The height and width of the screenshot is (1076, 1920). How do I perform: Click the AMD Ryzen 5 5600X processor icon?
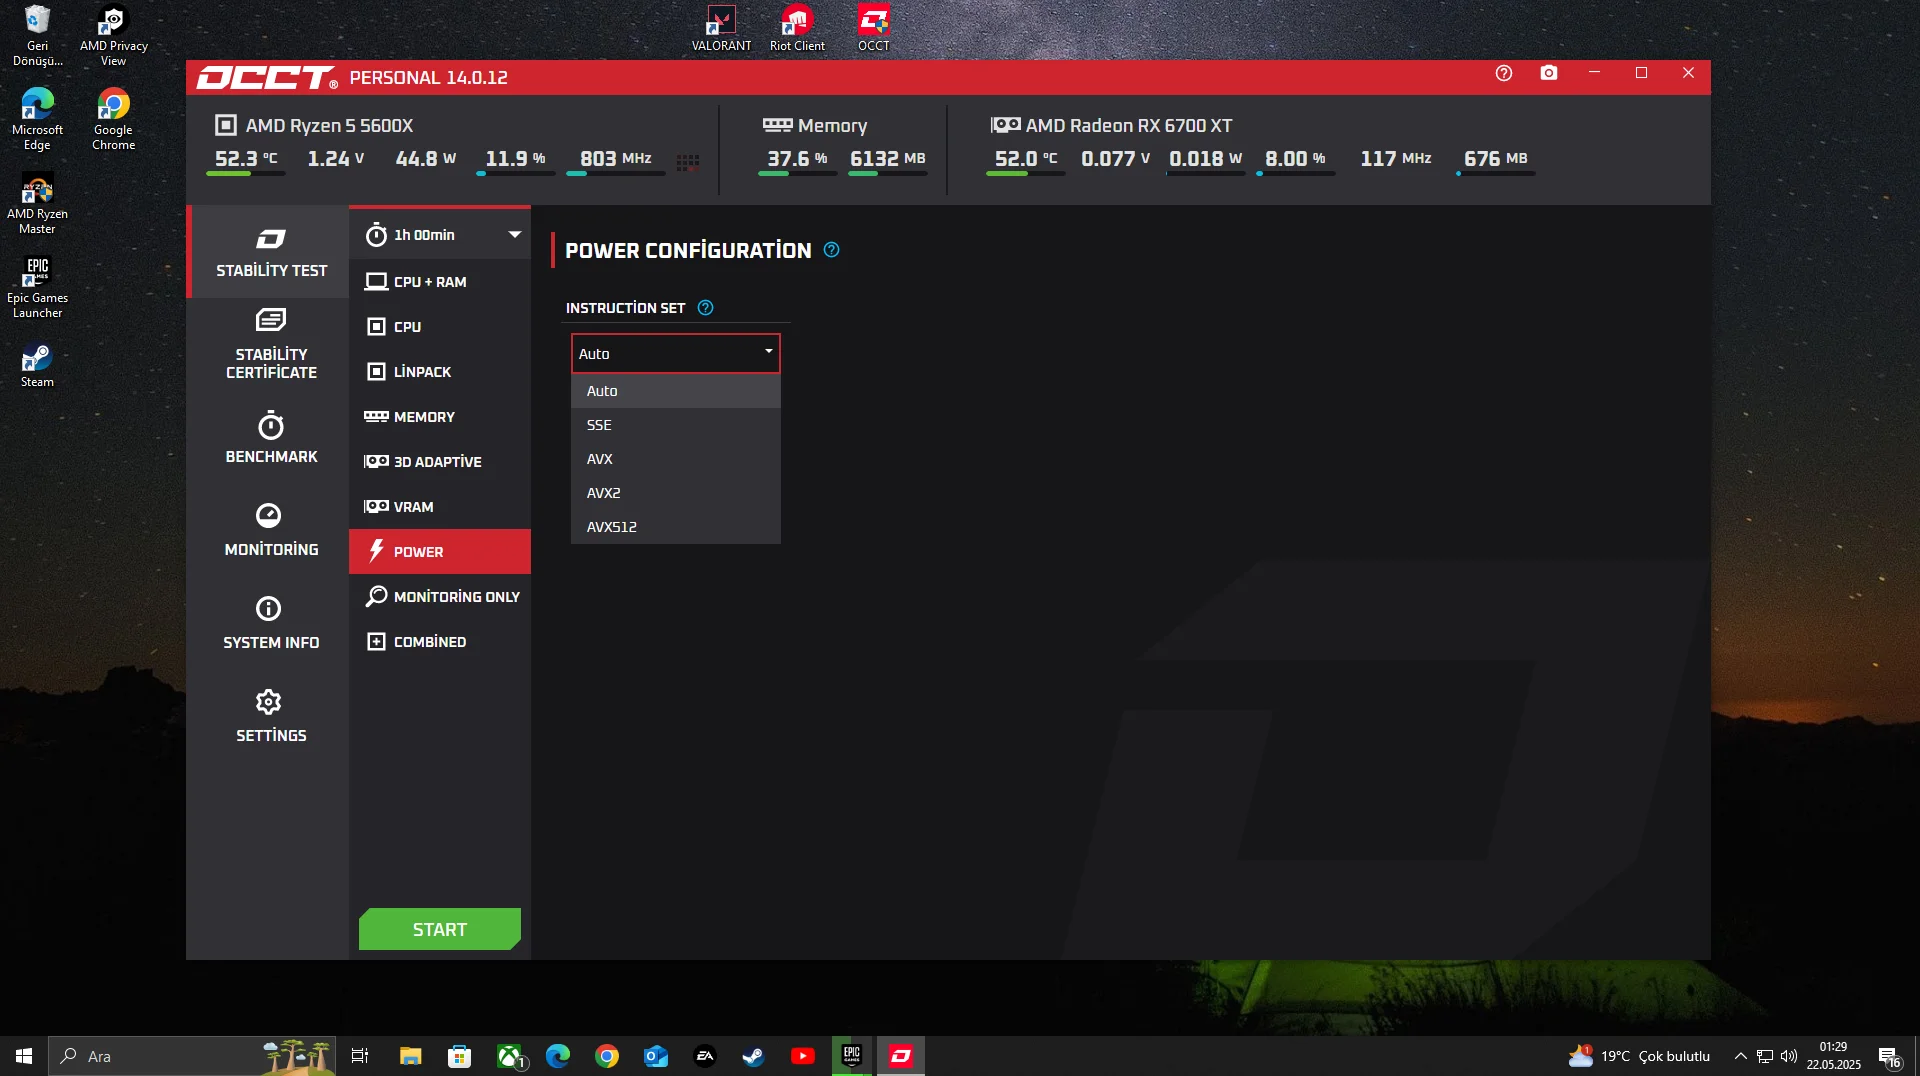pos(226,125)
